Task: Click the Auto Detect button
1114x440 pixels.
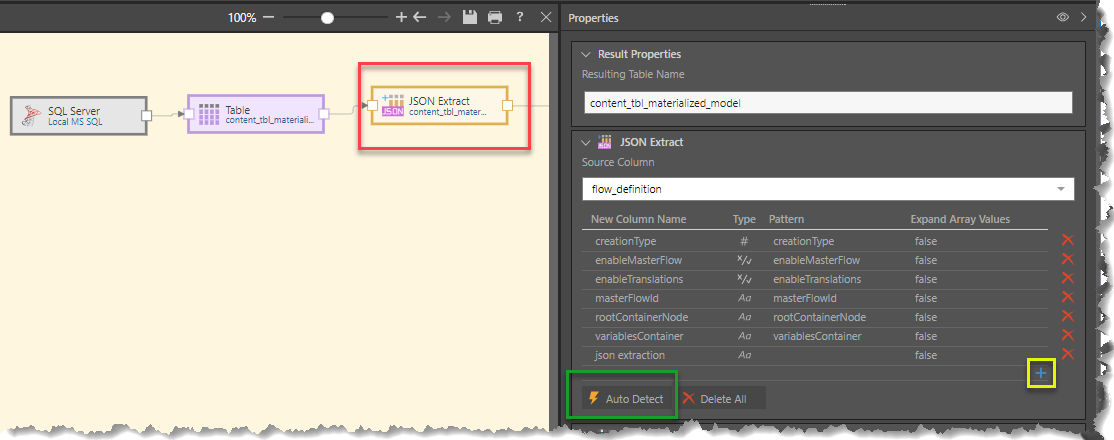Action: pyautogui.click(x=625, y=399)
